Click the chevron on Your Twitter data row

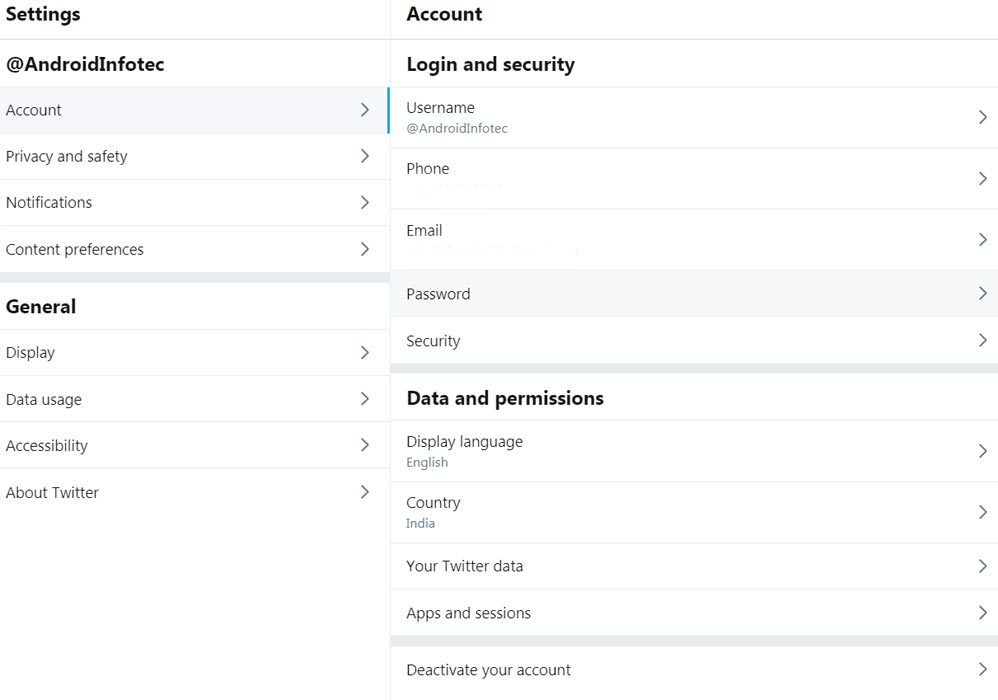point(983,566)
